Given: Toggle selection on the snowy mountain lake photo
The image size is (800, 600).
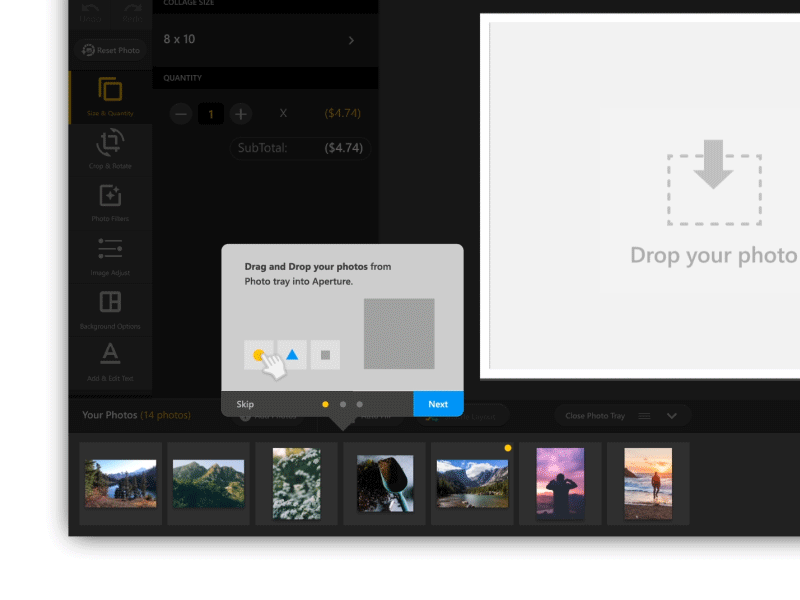Looking at the screenshot, I should (x=472, y=483).
